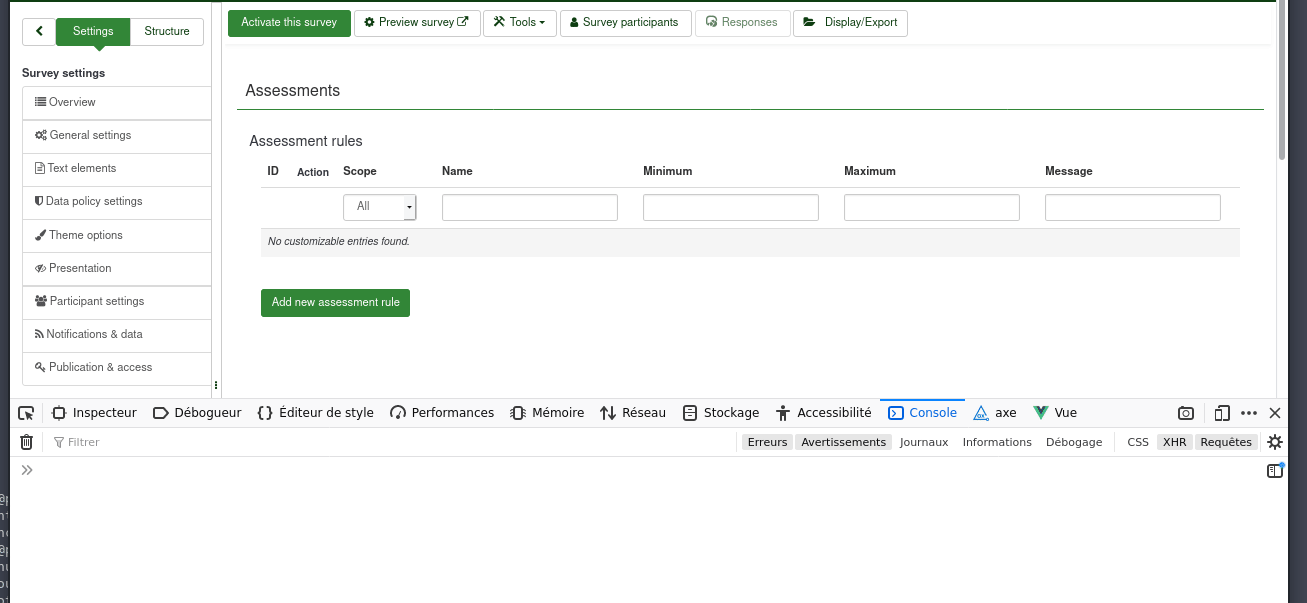Viewport: 1307px width, 603px height.
Task: Open the Display/Export menu
Action: (850, 23)
